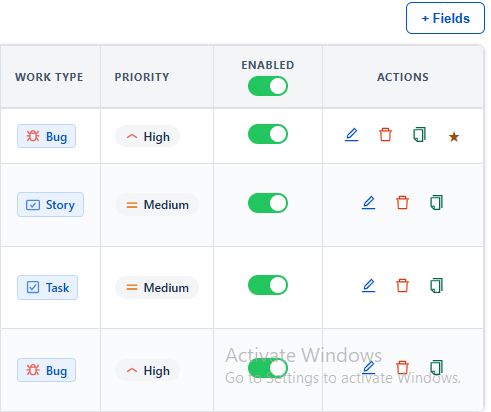Image resolution: width=491 pixels, height=412 pixels.
Task: Click the Work Type column header
Action: pyautogui.click(x=49, y=77)
